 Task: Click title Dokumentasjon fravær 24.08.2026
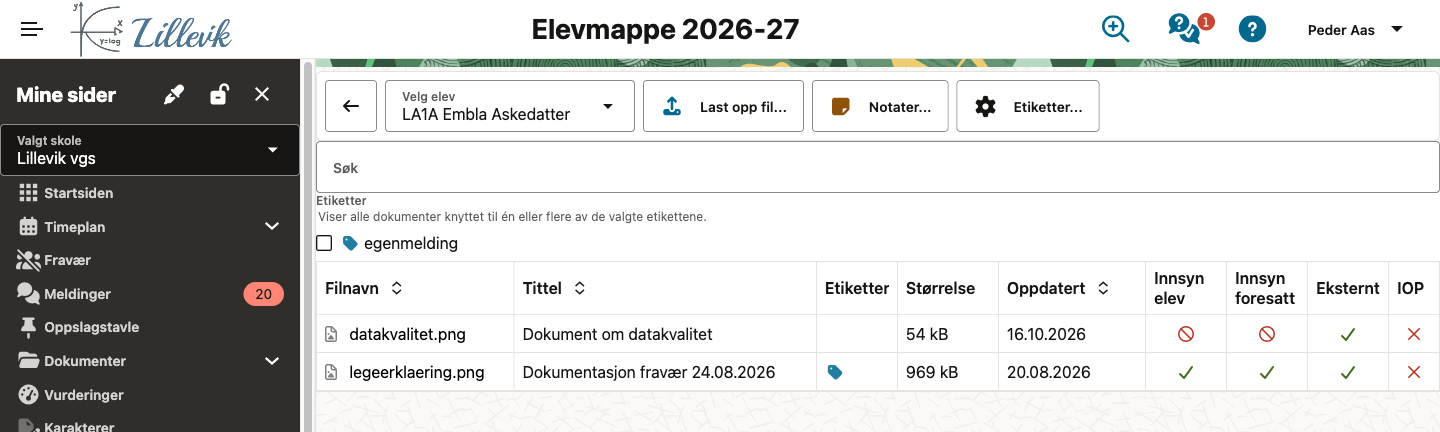(x=649, y=372)
